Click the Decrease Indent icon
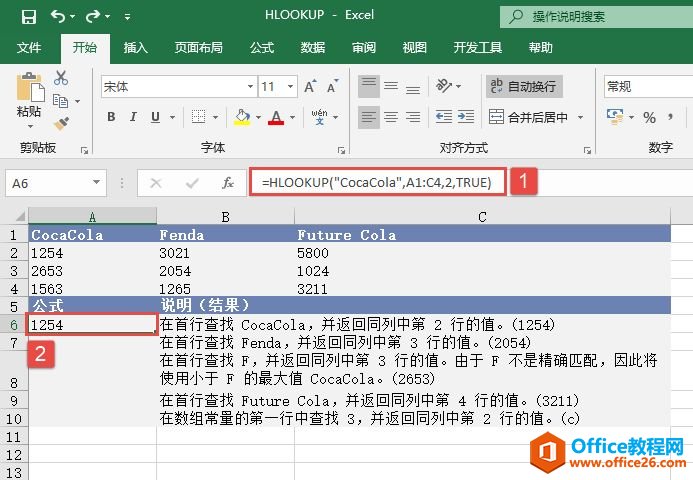Image resolution: width=693 pixels, height=480 pixels. [444, 117]
